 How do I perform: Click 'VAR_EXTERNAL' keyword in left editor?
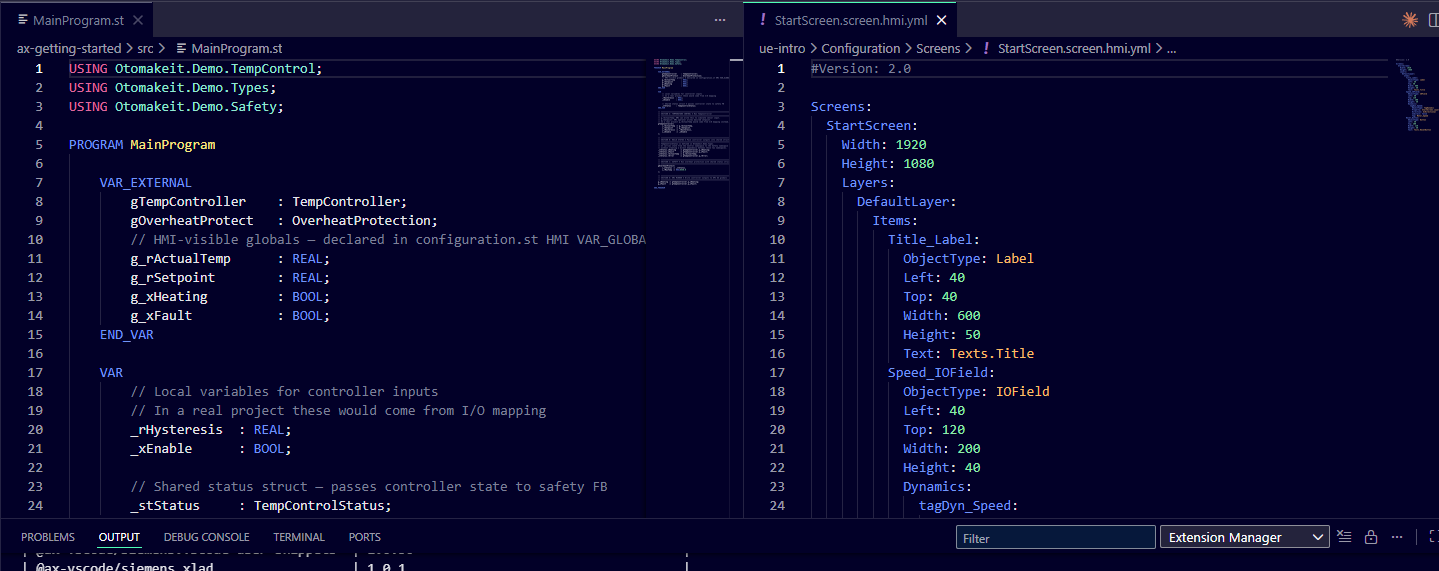coord(146,182)
